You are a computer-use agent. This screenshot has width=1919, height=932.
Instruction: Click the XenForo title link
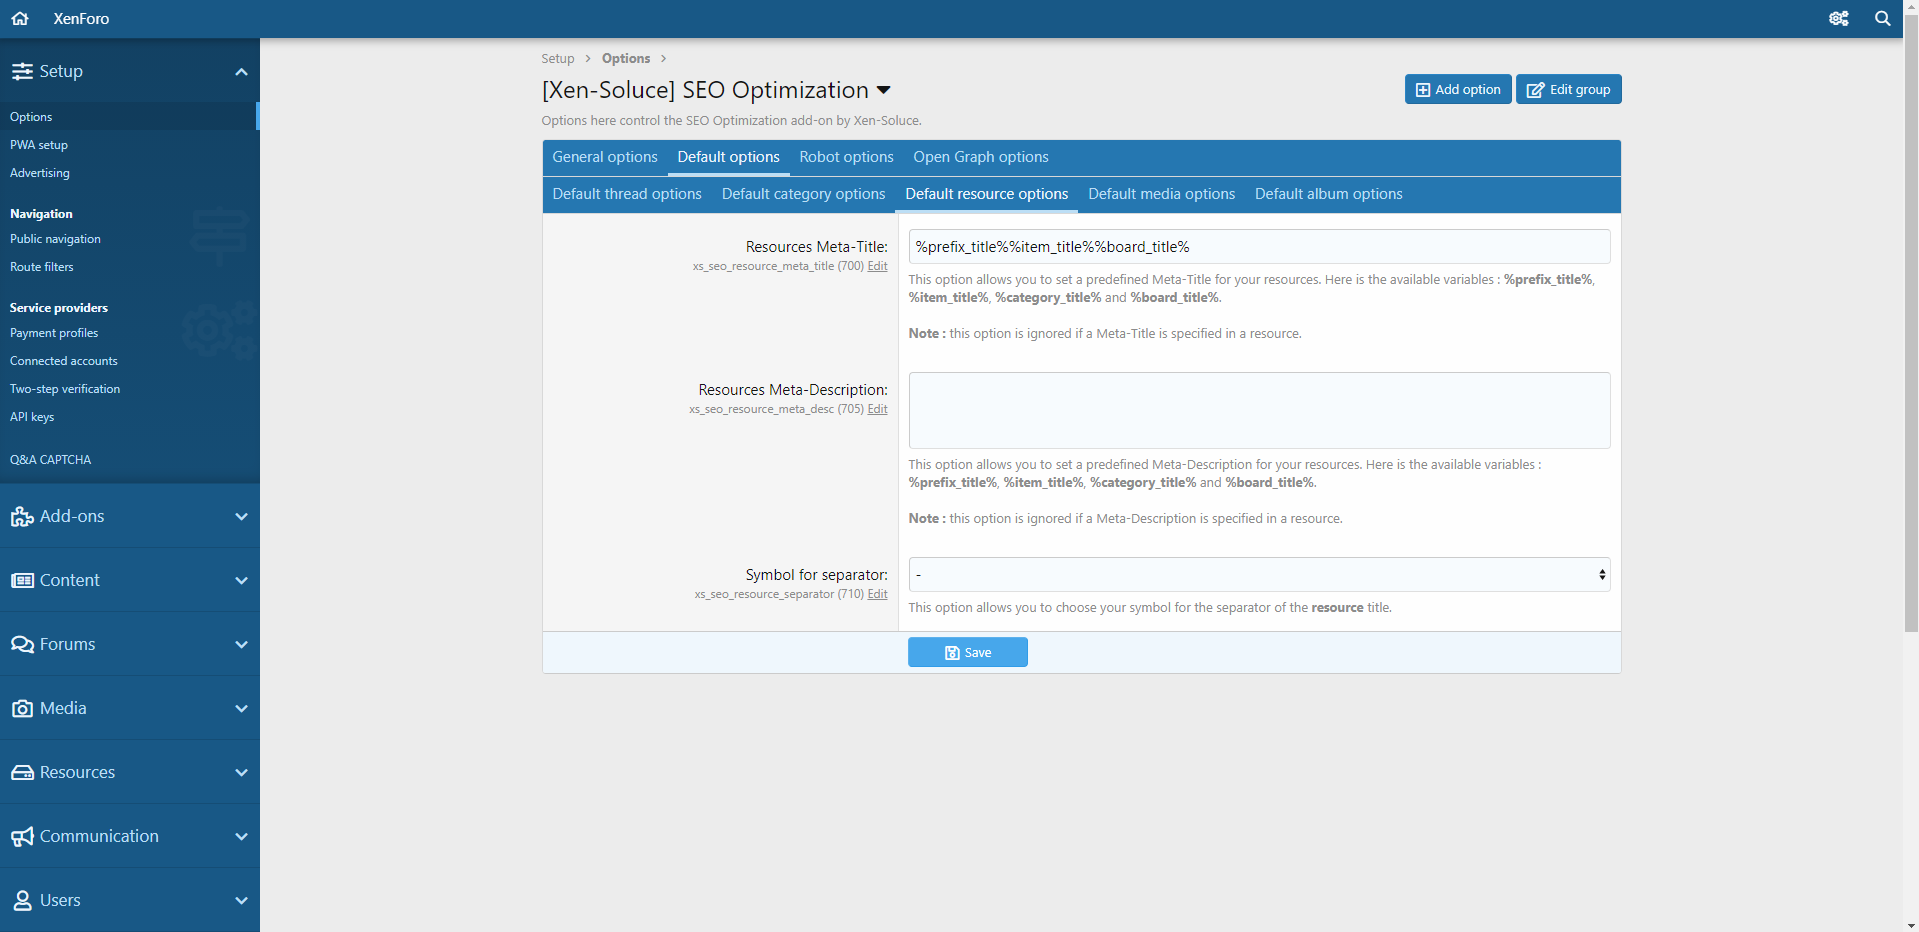point(81,18)
